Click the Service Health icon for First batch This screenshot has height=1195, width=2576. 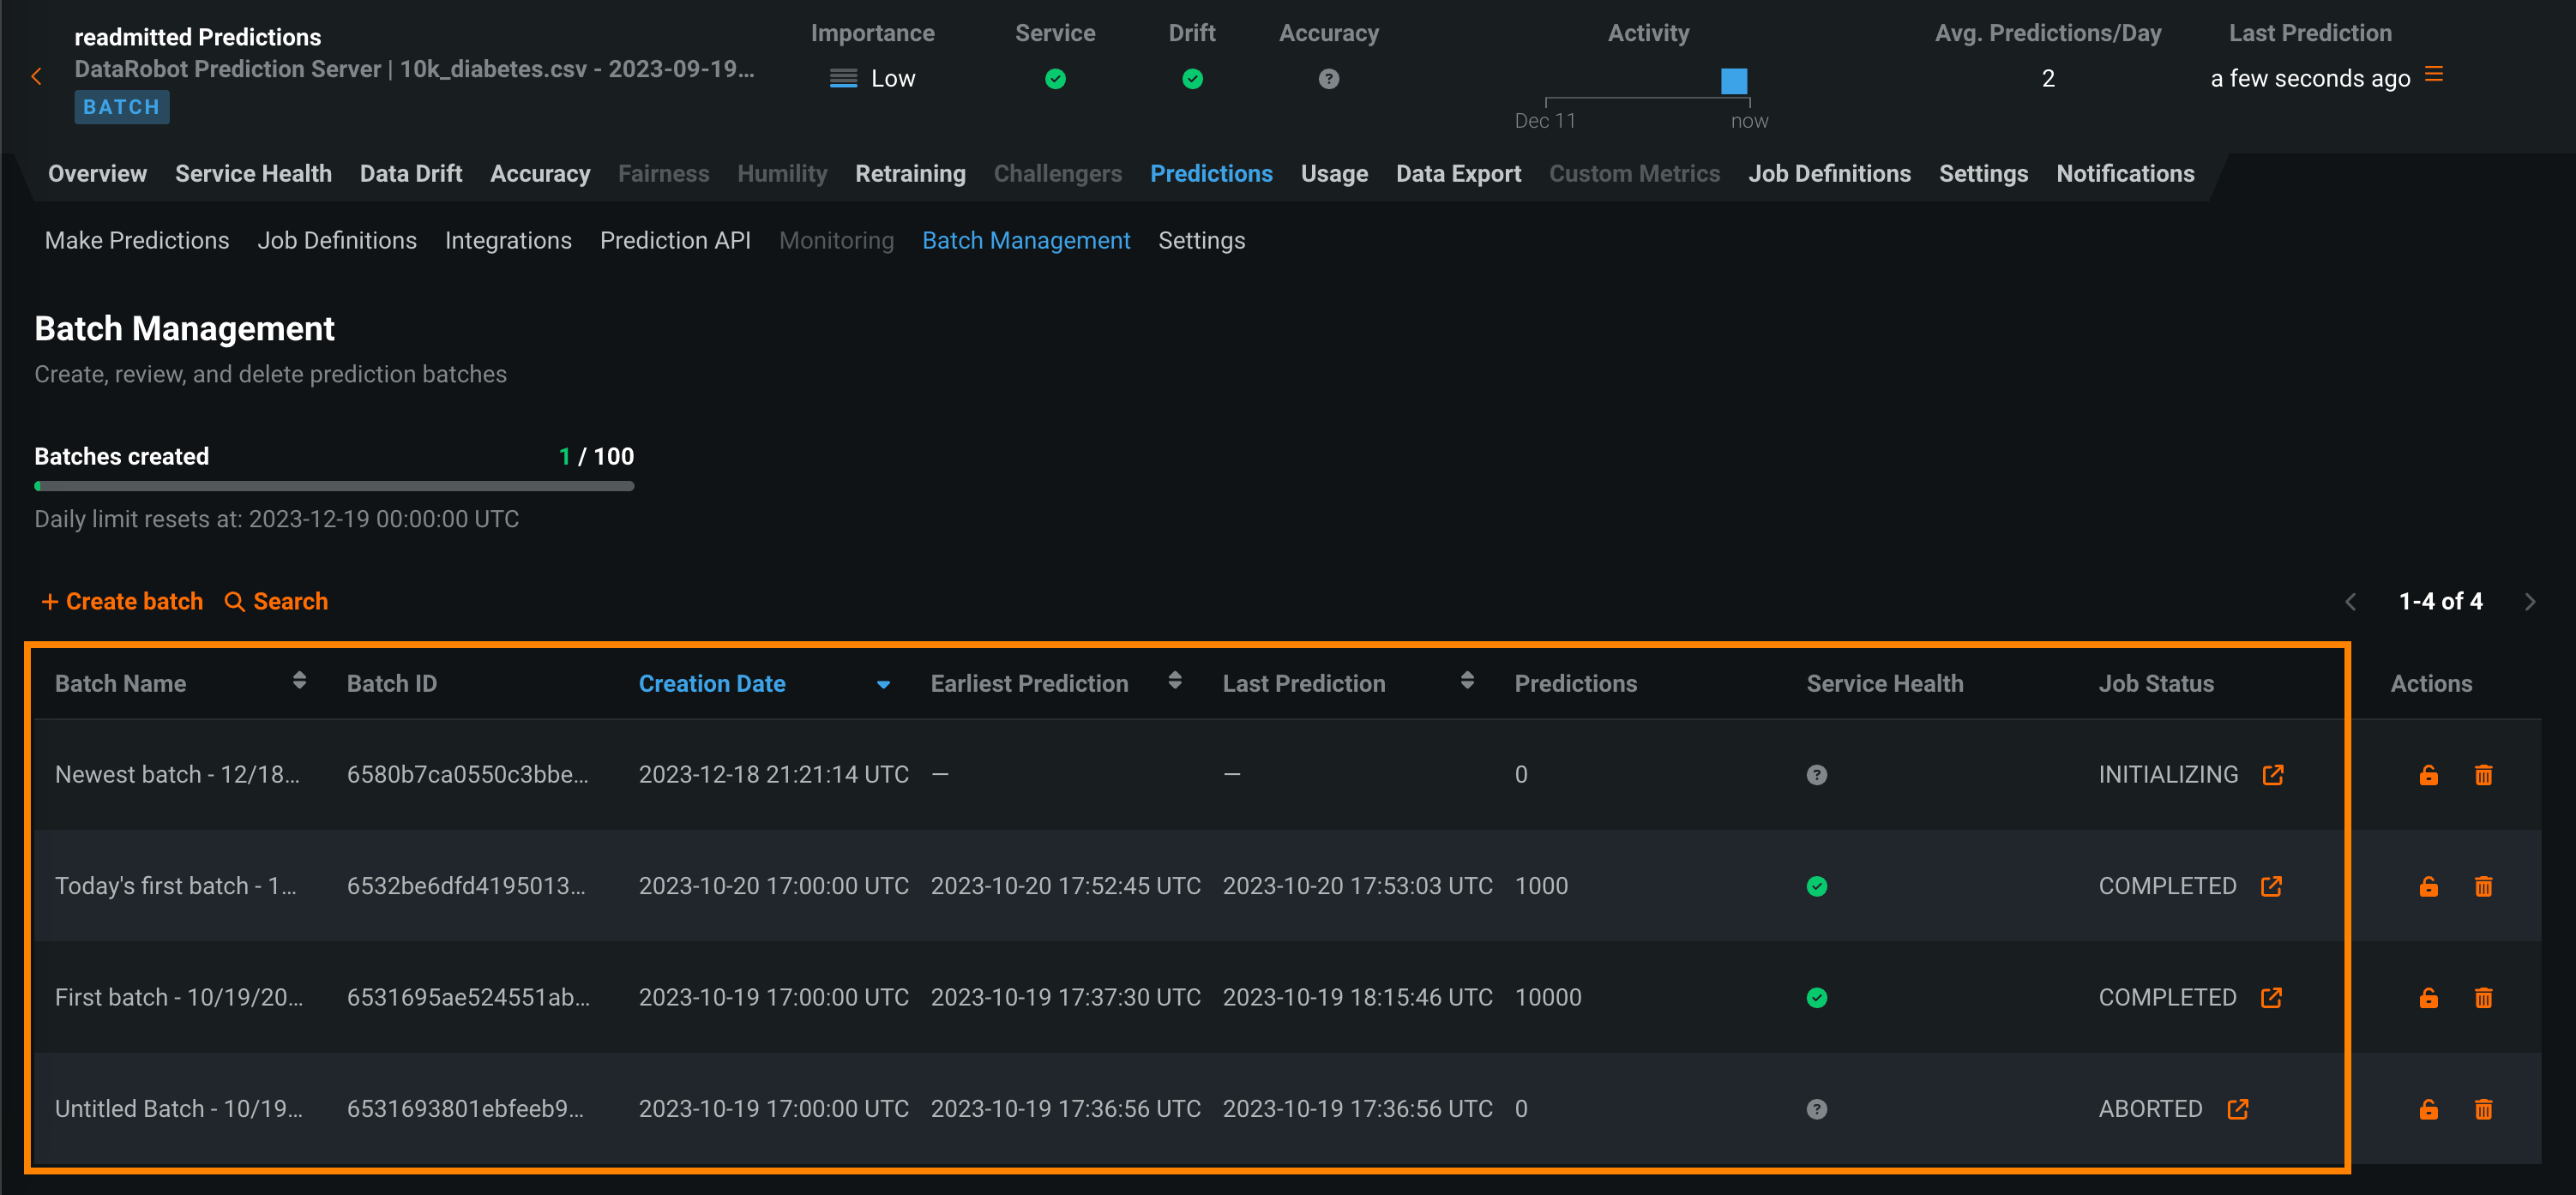click(x=1816, y=998)
